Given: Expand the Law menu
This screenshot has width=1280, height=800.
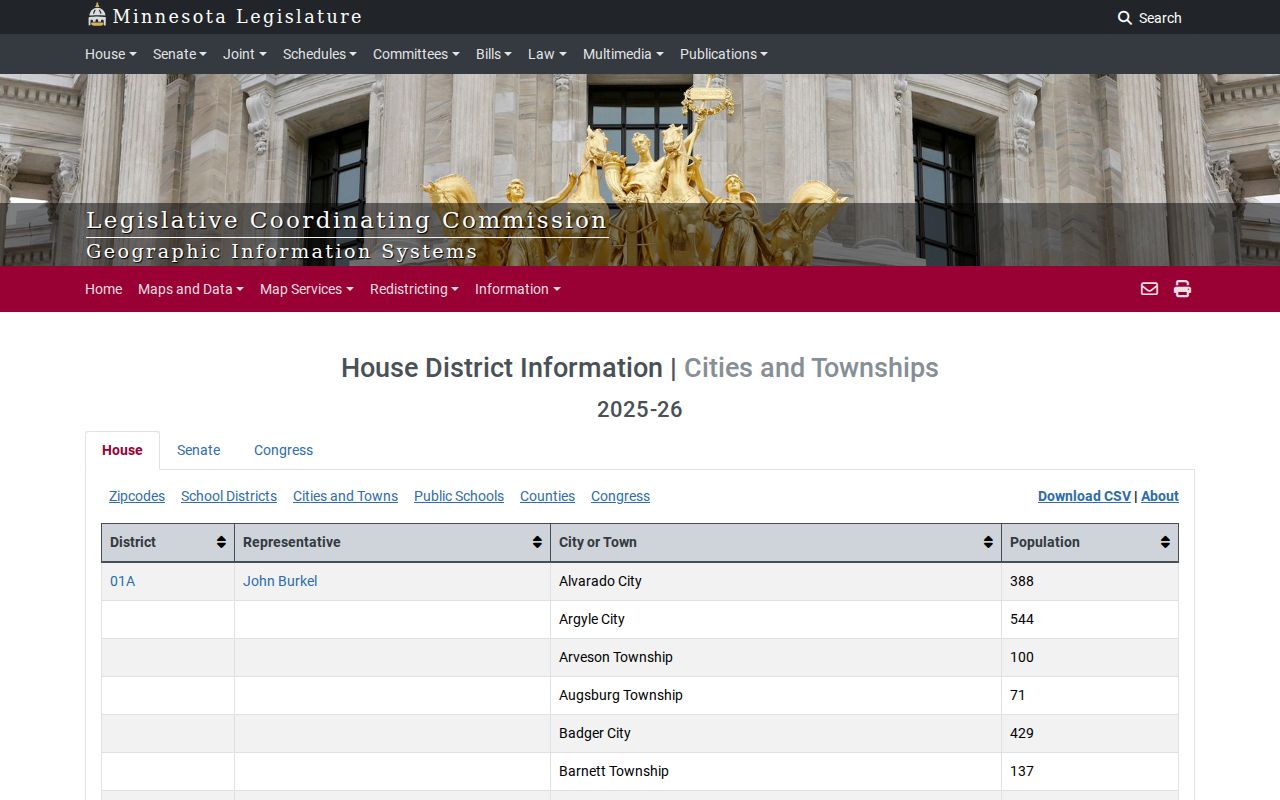Looking at the screenshot, I should point(547,54).
